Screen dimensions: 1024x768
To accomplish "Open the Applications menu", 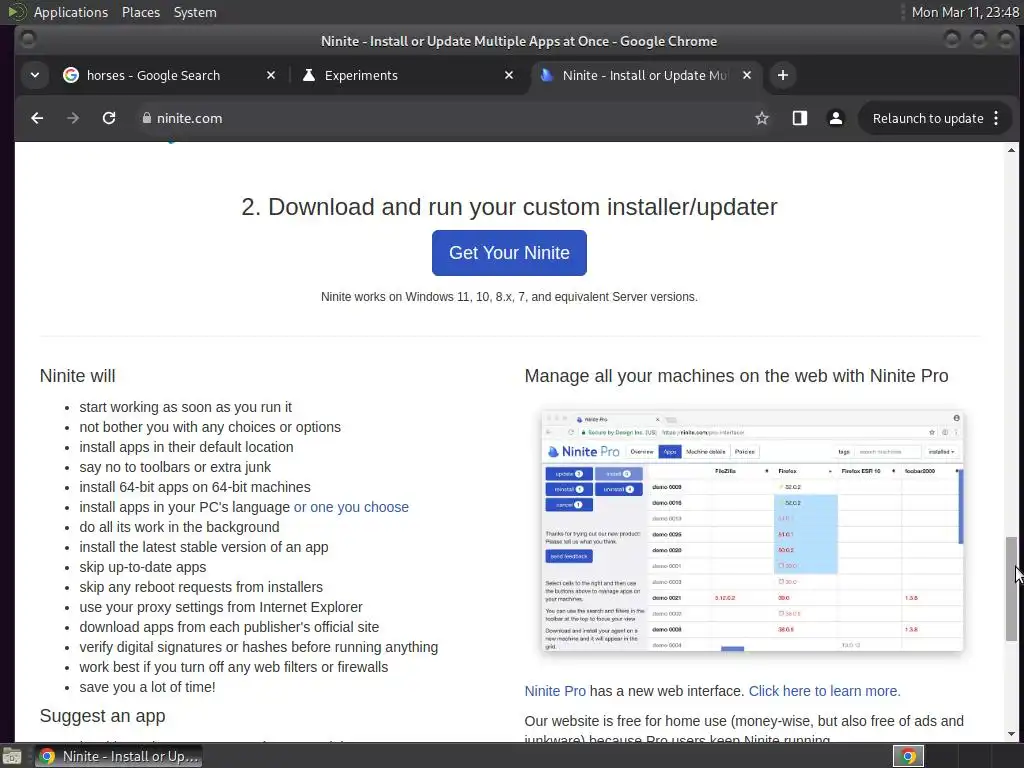I will [x=71, y=12].
